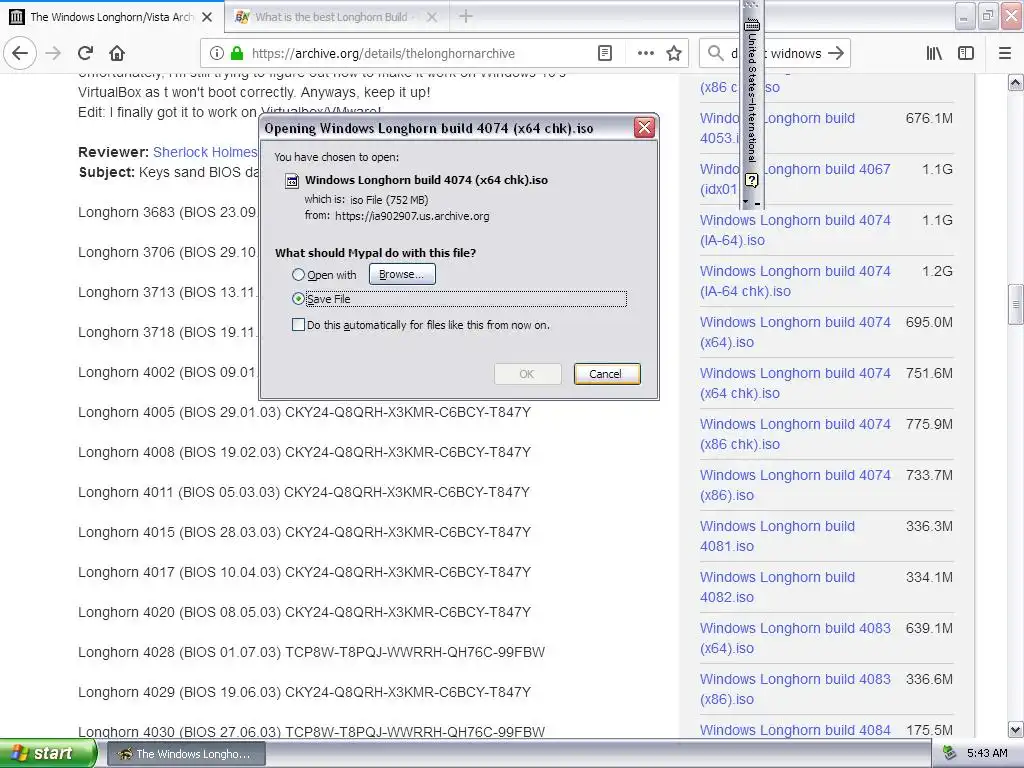Click the iso file icon in dialog
This screenshot has height=768, width=1024.
tap(292, 181)
